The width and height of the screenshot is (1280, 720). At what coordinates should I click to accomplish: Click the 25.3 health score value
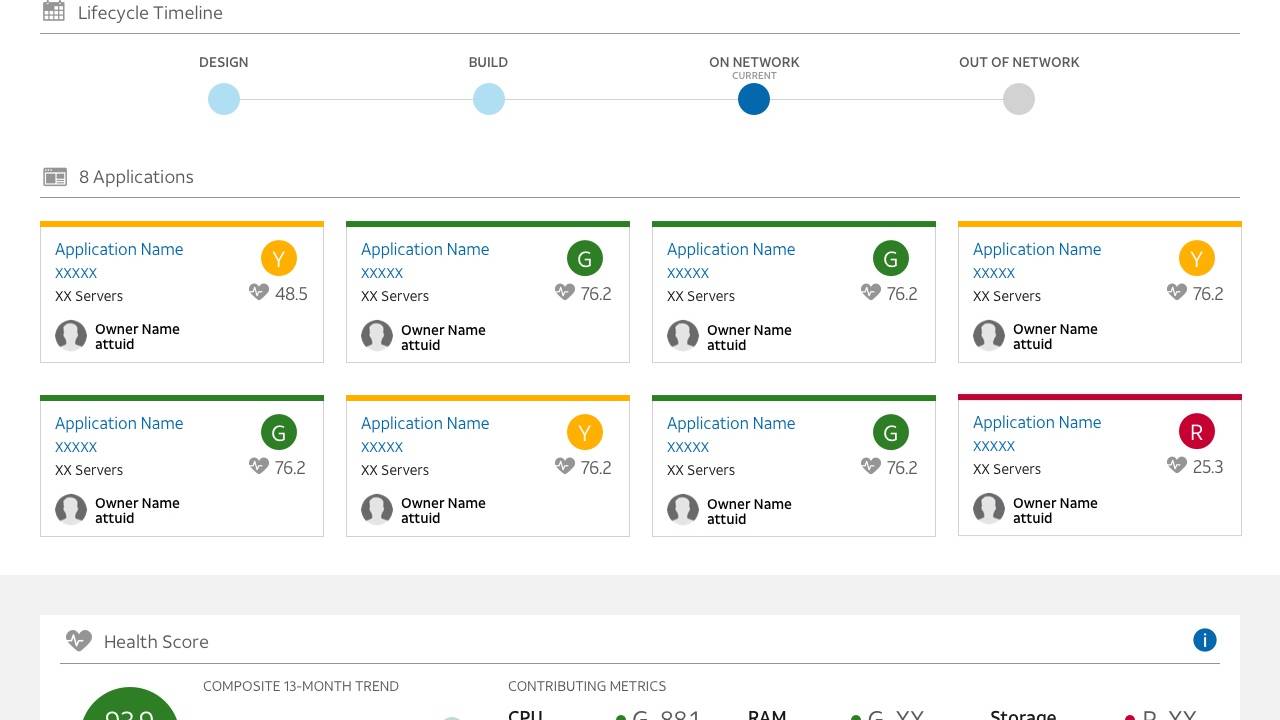point(1207,467)
